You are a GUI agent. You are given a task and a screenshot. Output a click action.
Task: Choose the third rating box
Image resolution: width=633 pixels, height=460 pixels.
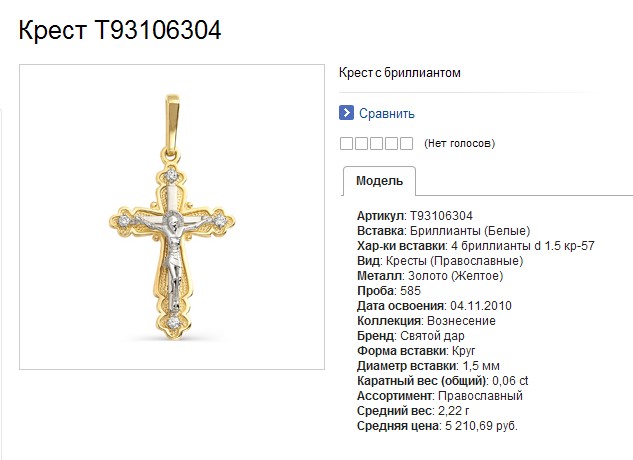click(376, 143)
